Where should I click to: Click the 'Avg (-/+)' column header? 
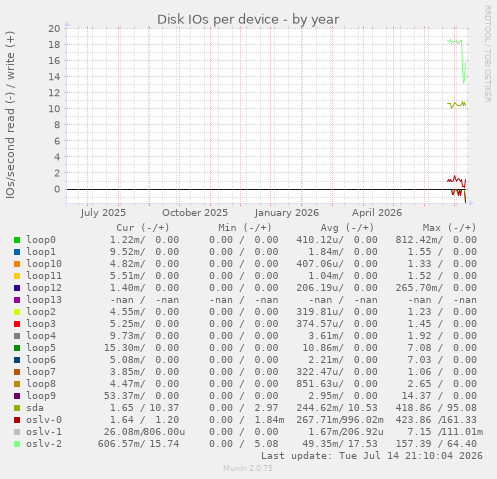click(347, 228)
